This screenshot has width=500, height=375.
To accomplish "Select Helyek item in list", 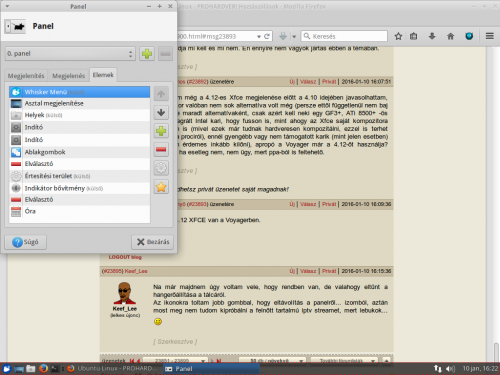I will [80, 115].
